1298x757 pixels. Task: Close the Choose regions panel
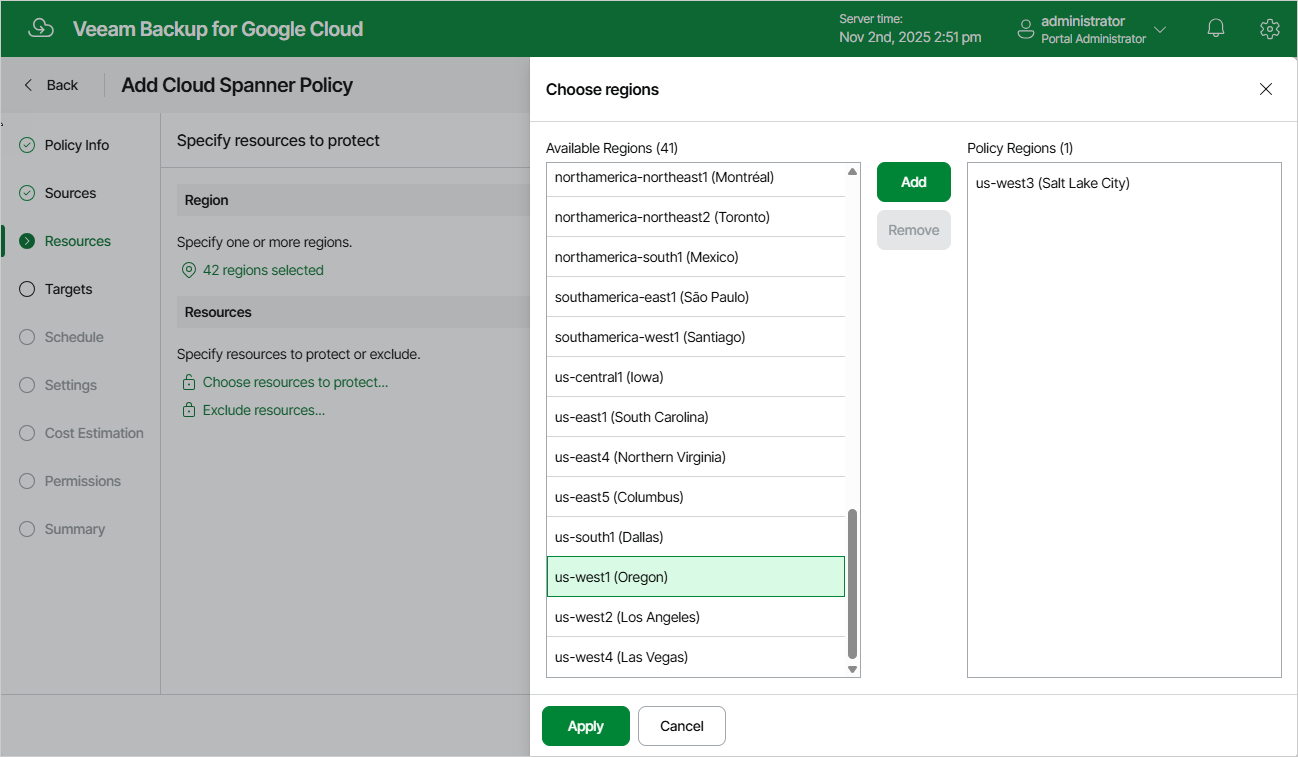coord(1266,89)
